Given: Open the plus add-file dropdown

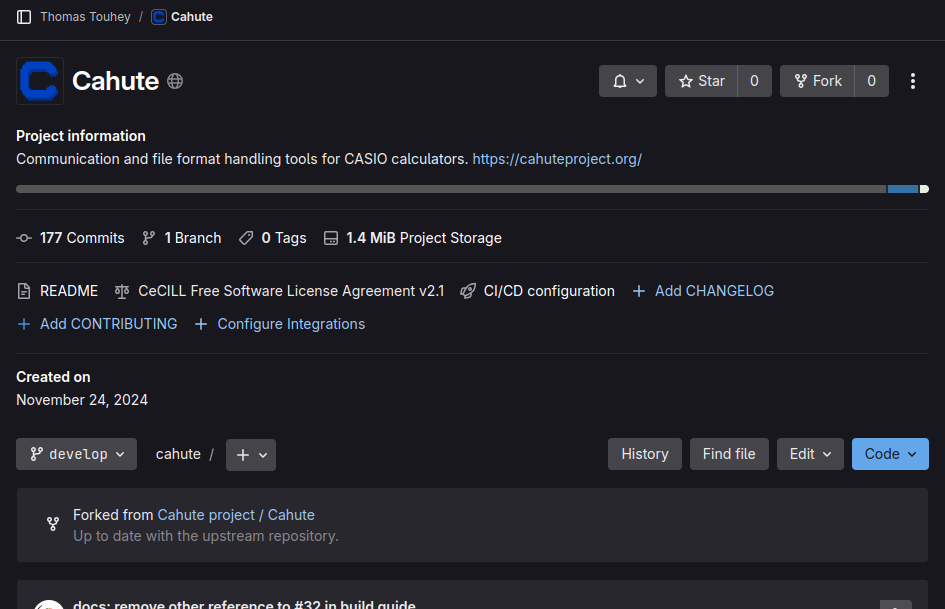Looking at the screenshot, I should click(251, 454).
